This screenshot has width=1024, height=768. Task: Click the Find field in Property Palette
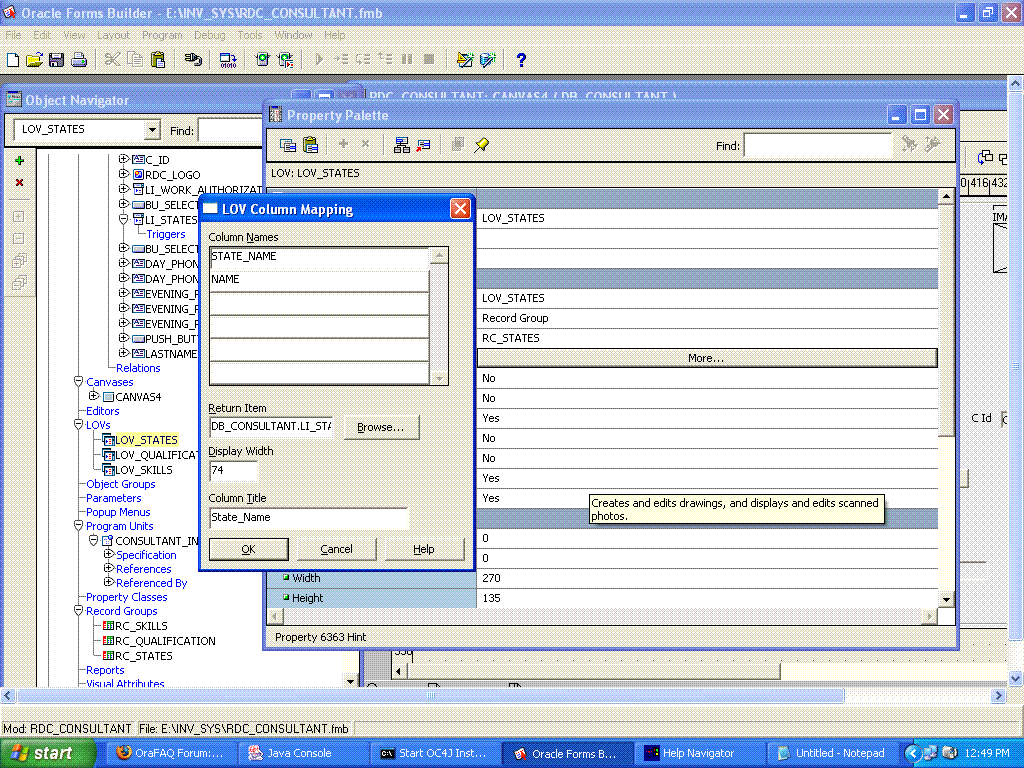[818, 146]
